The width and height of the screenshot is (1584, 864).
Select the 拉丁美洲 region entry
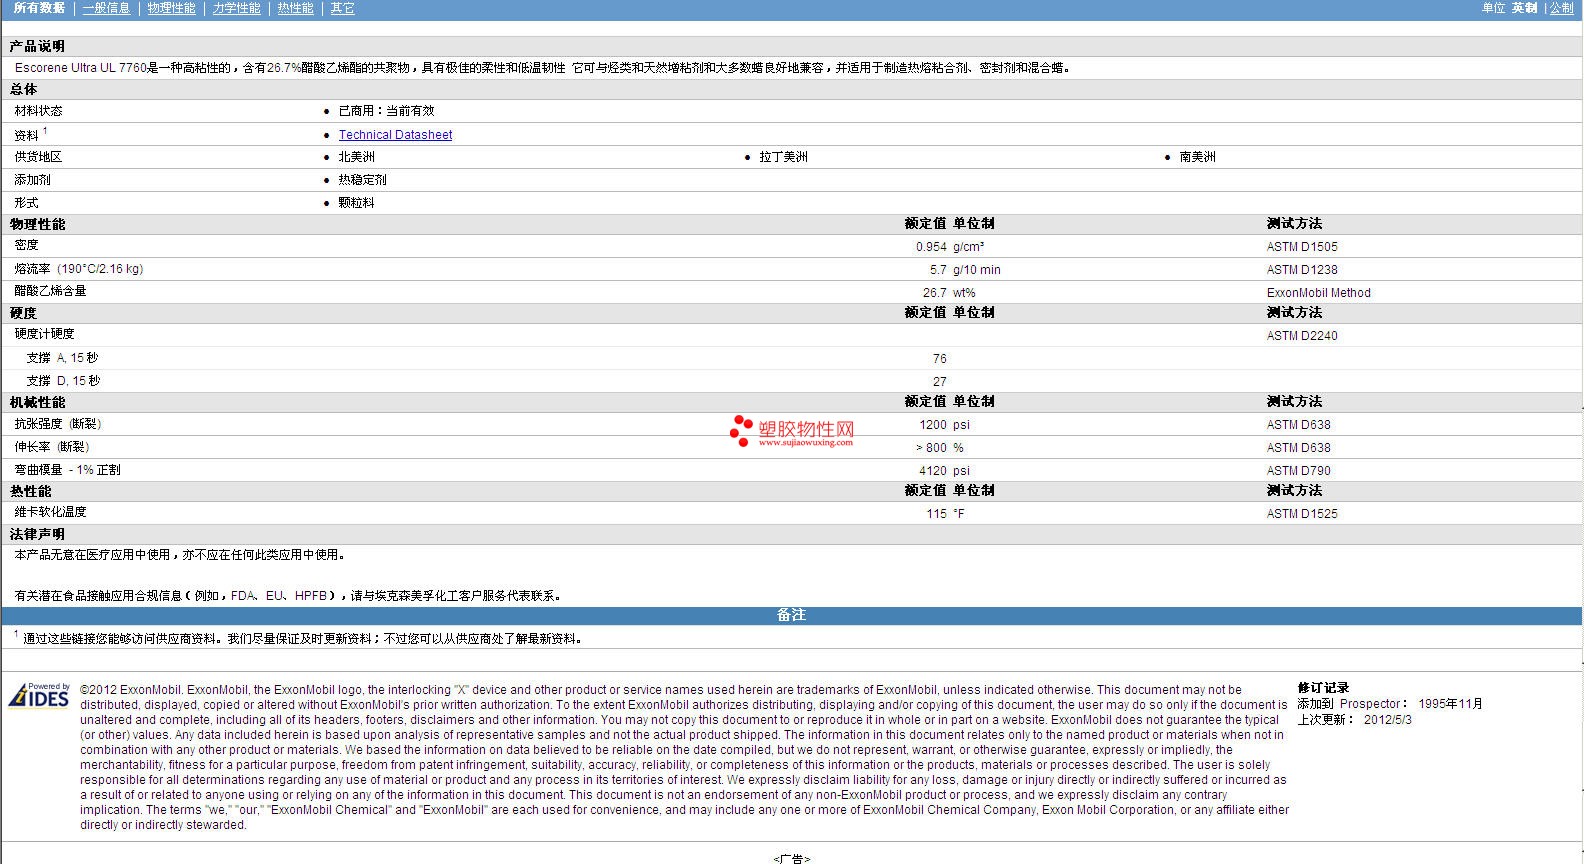tap(783, 157)
